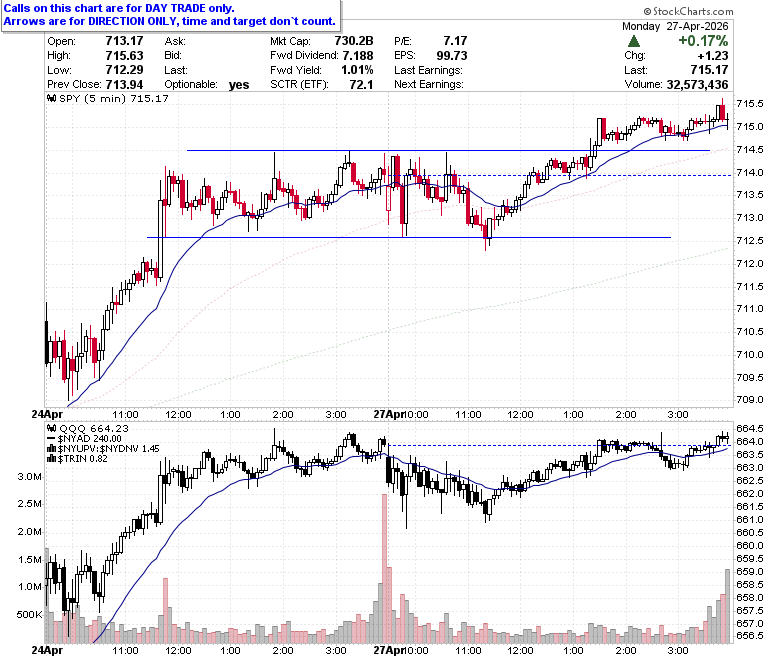The image size is (780, 659).
Task: Click the candlestick icon beside SPY label
Action: [52, 98]
